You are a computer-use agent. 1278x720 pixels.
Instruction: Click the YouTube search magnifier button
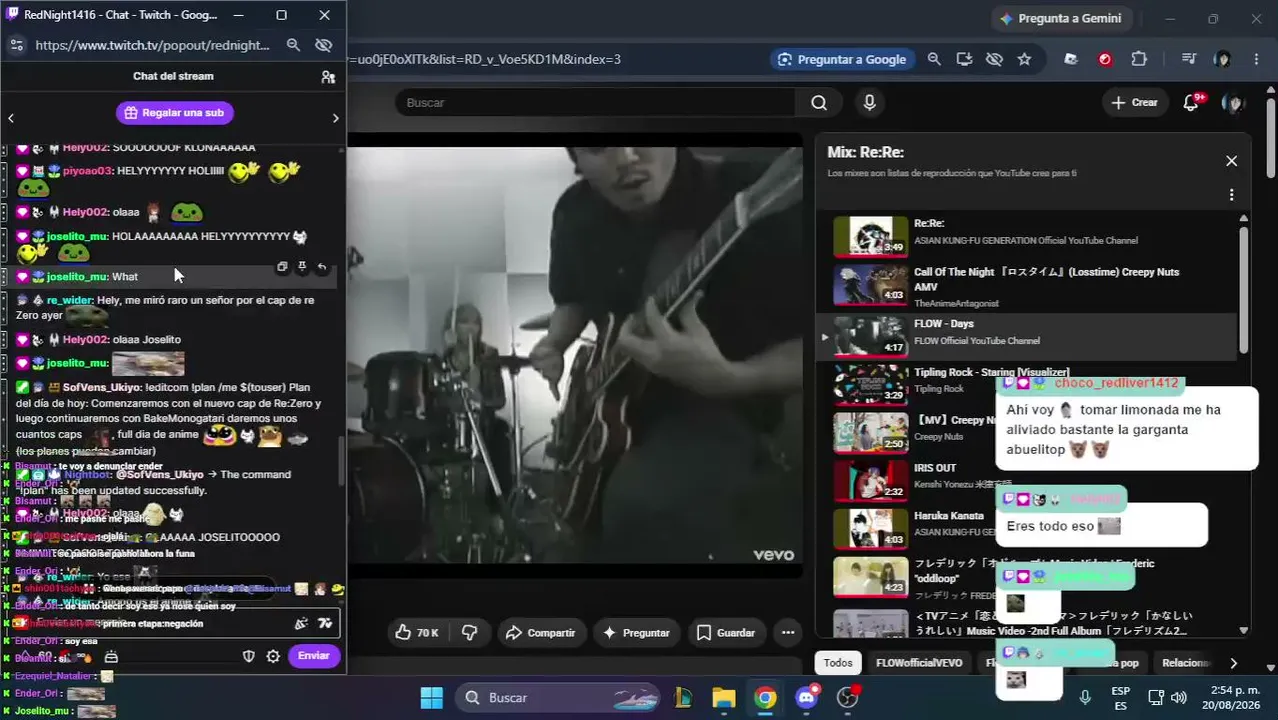[x=819, y=103]
